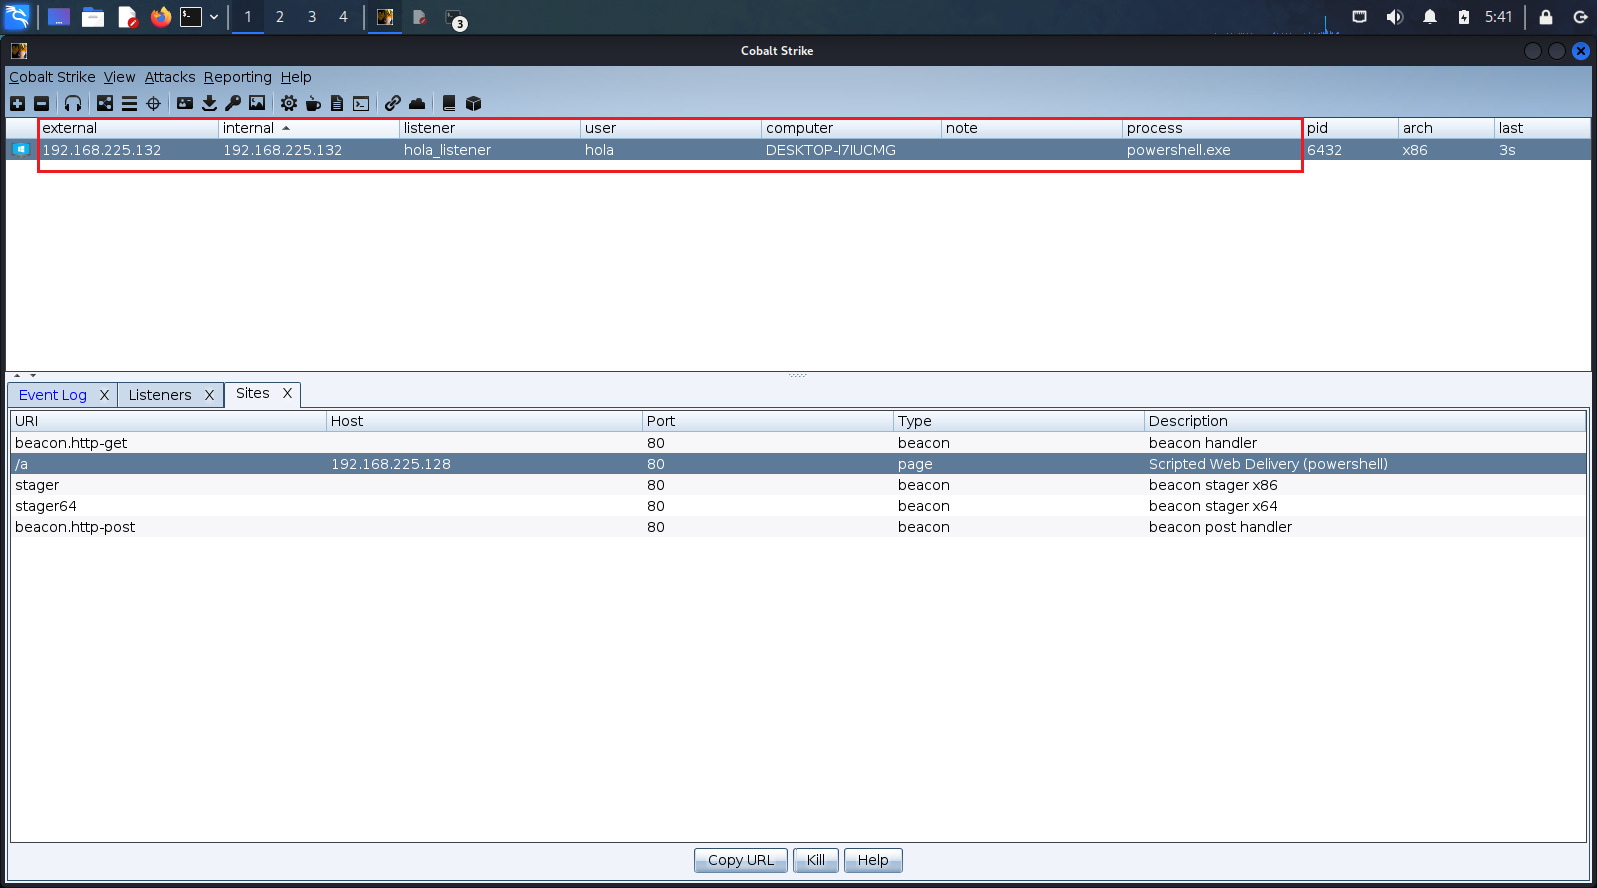The width and height of the screenshot is (1597, 888).
Task: Click the document Office macro icon
Action: pyautogui.click(x=337, y=103)
